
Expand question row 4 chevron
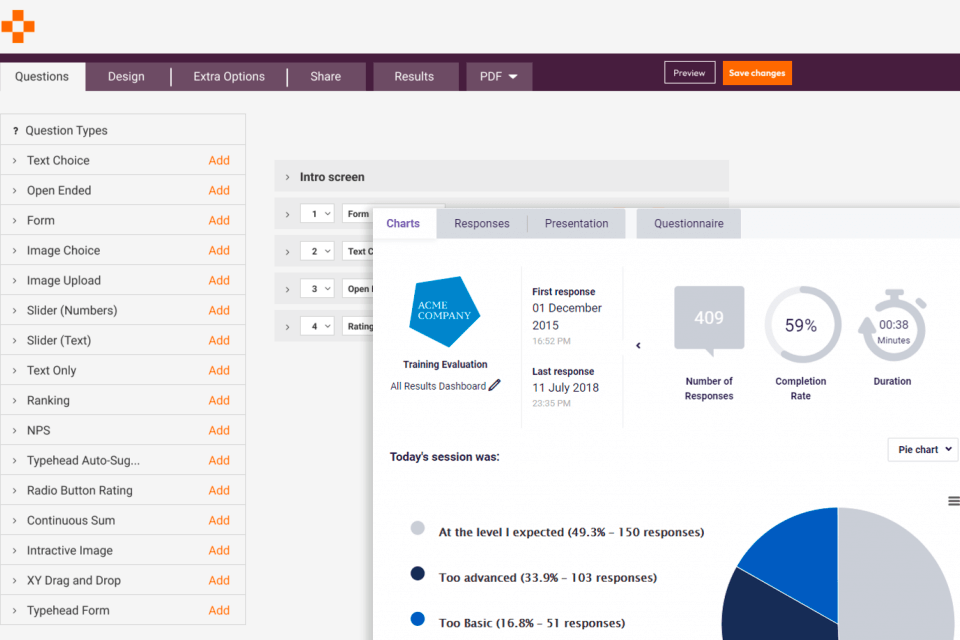(287, 327)
